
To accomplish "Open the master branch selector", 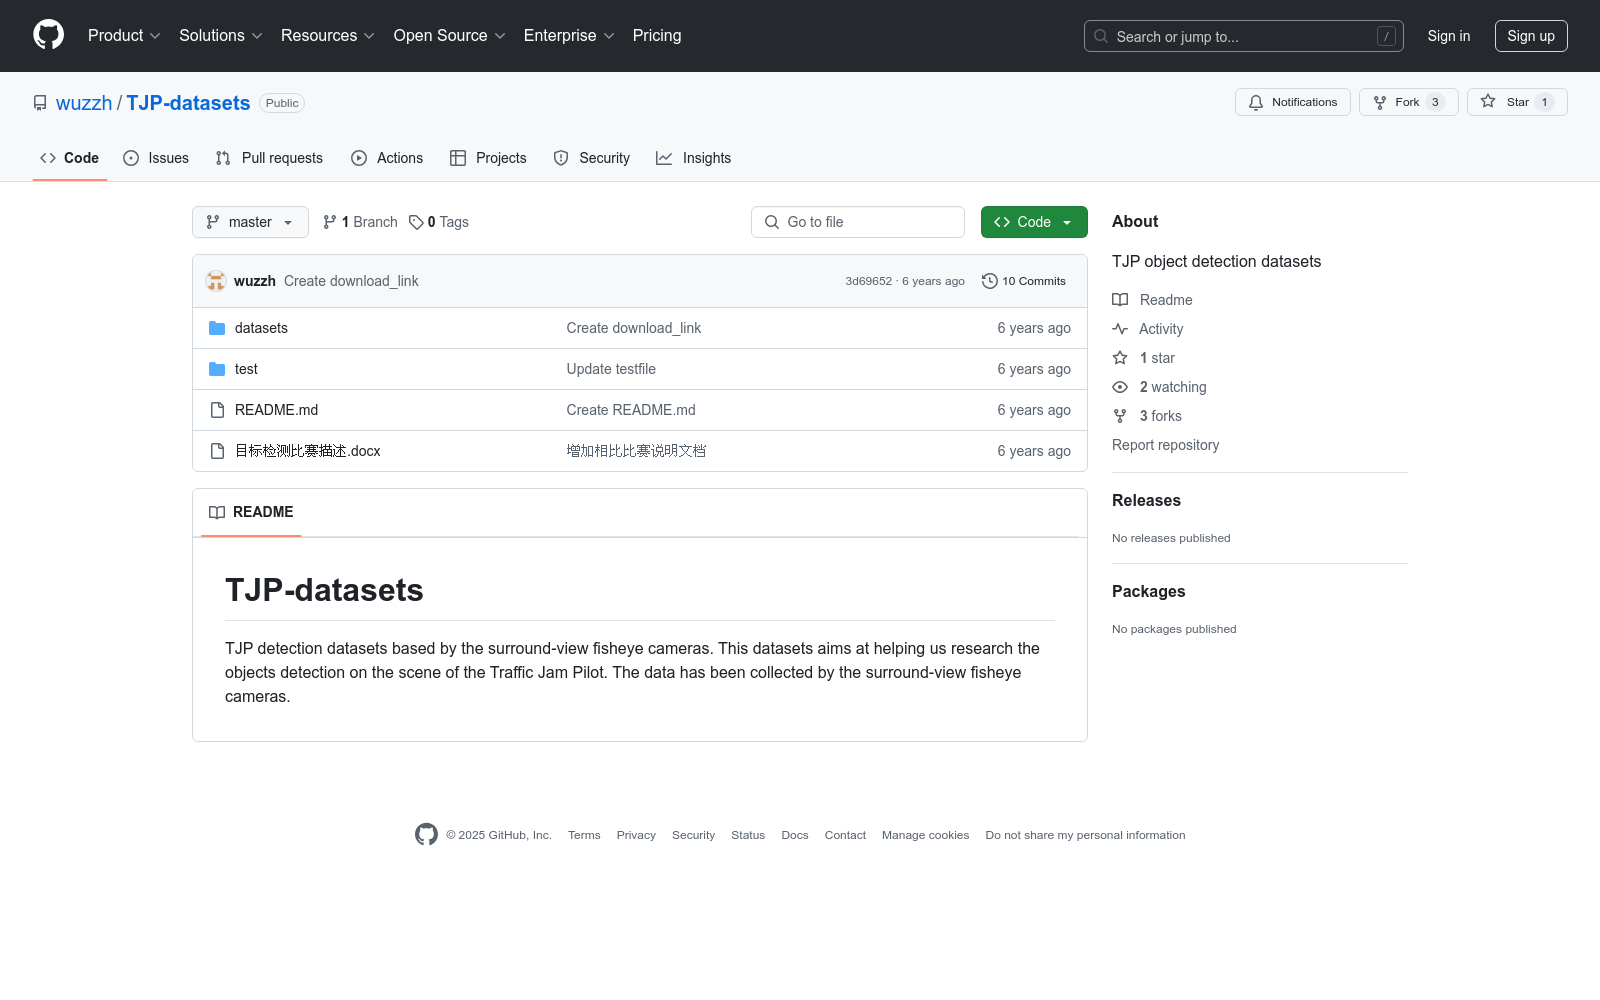I will point(250,222).
